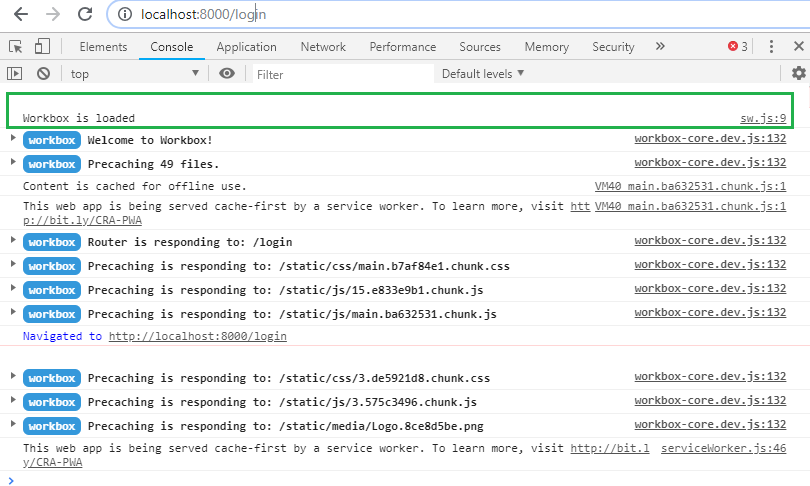Open the DevTools three-dot menu
Image resolution: width=810 pixels, height=486 pixels.
[x=771, y=46]
